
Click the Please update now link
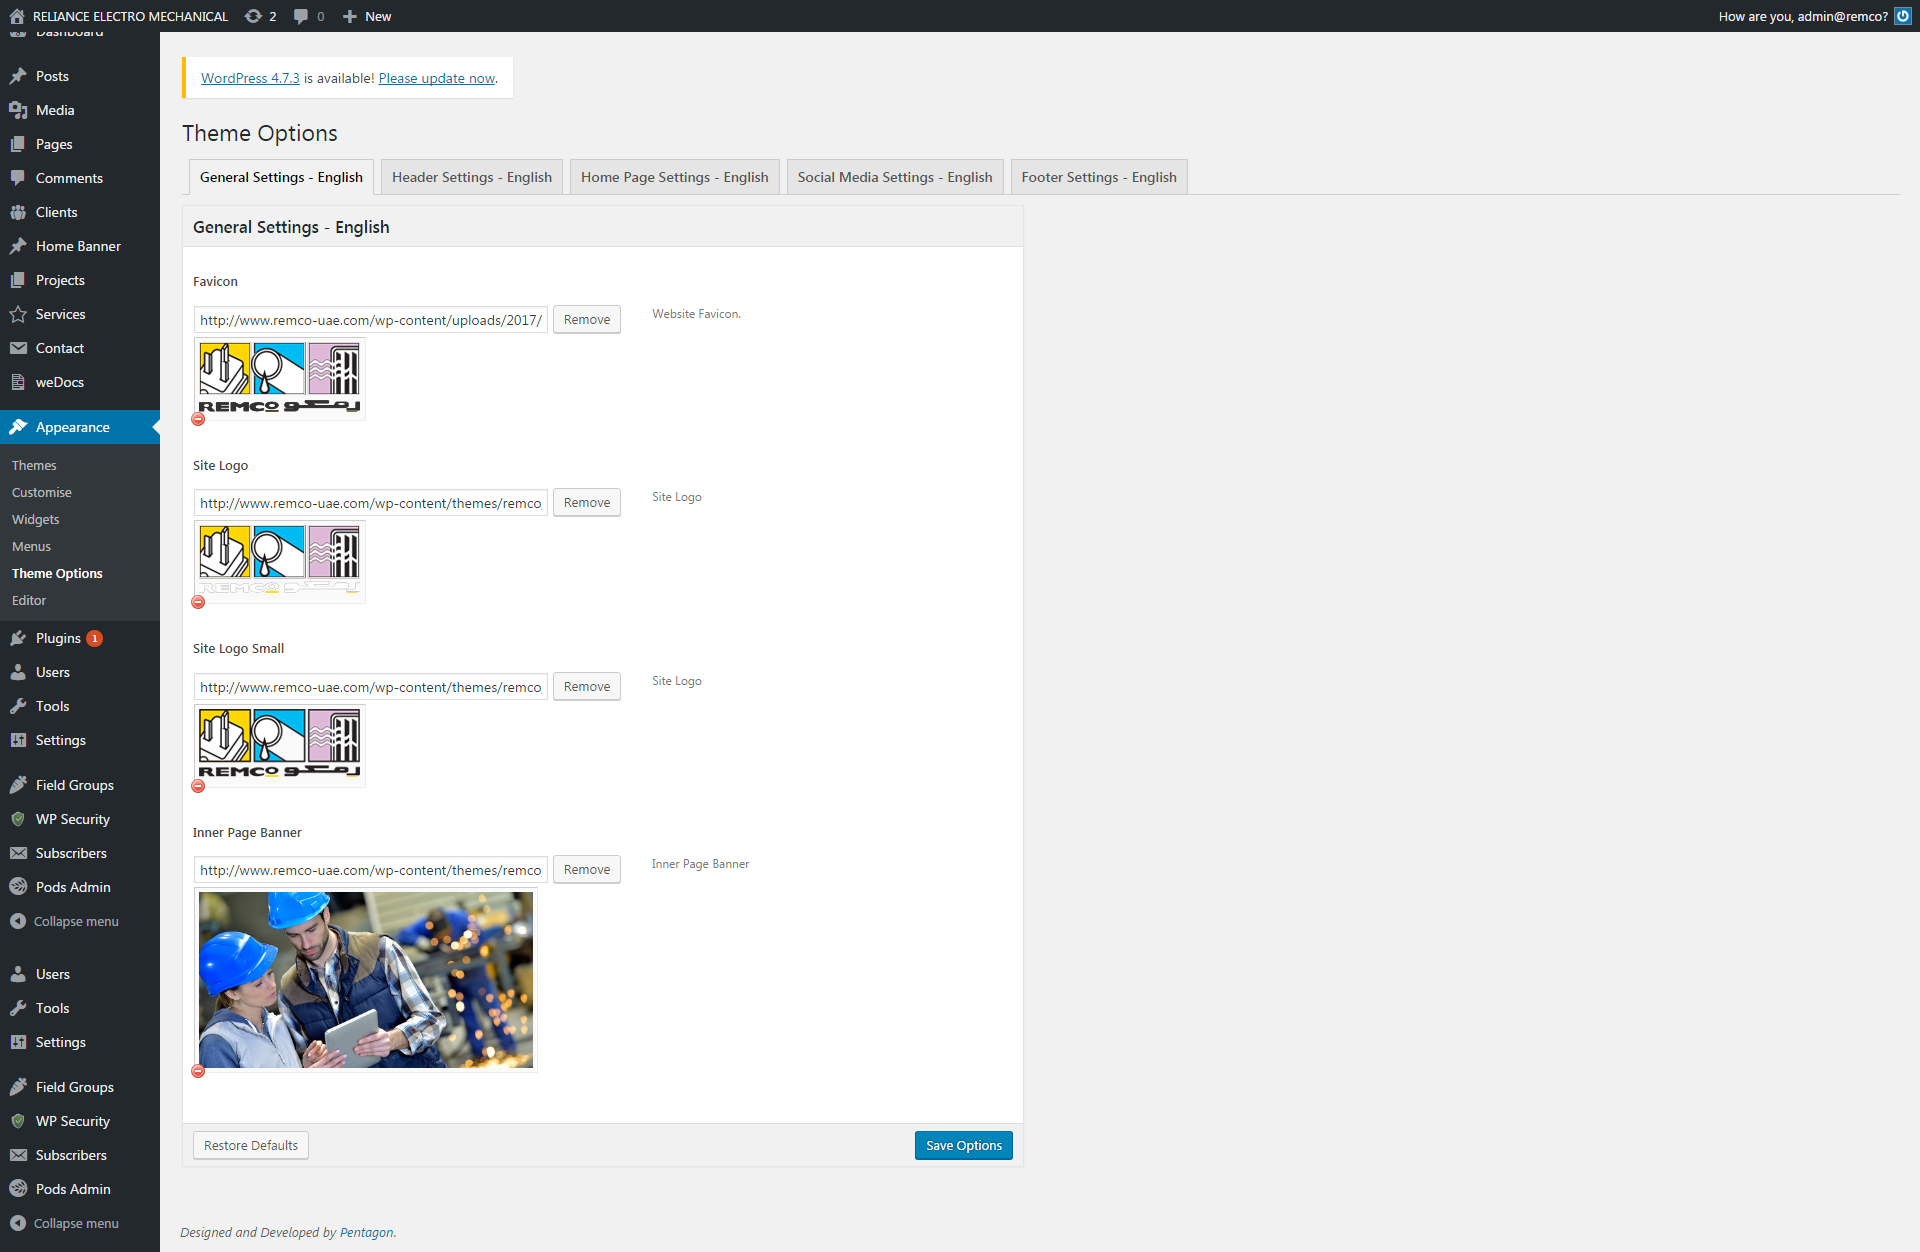[x=437, y=78]
